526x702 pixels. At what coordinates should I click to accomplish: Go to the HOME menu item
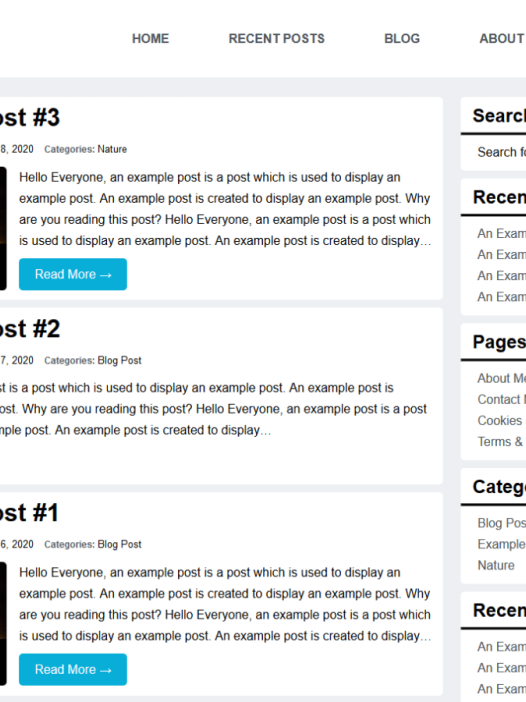coord(150,39)
